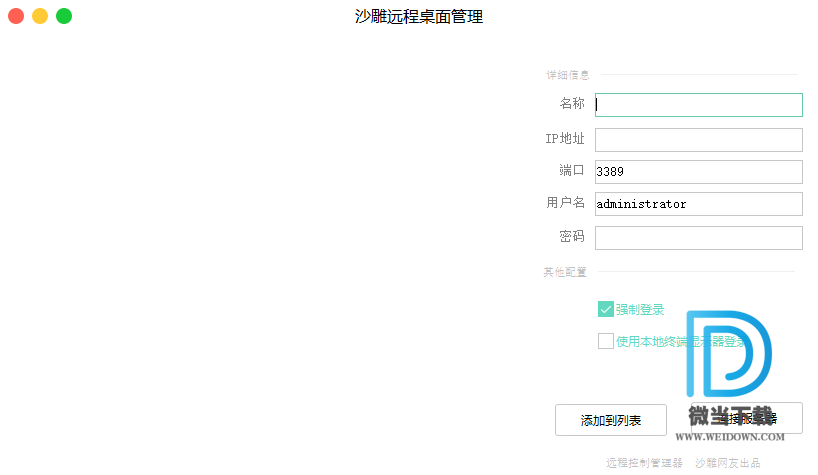
Task: Click the 详细信息 section header
Action: tap(567, 75)
